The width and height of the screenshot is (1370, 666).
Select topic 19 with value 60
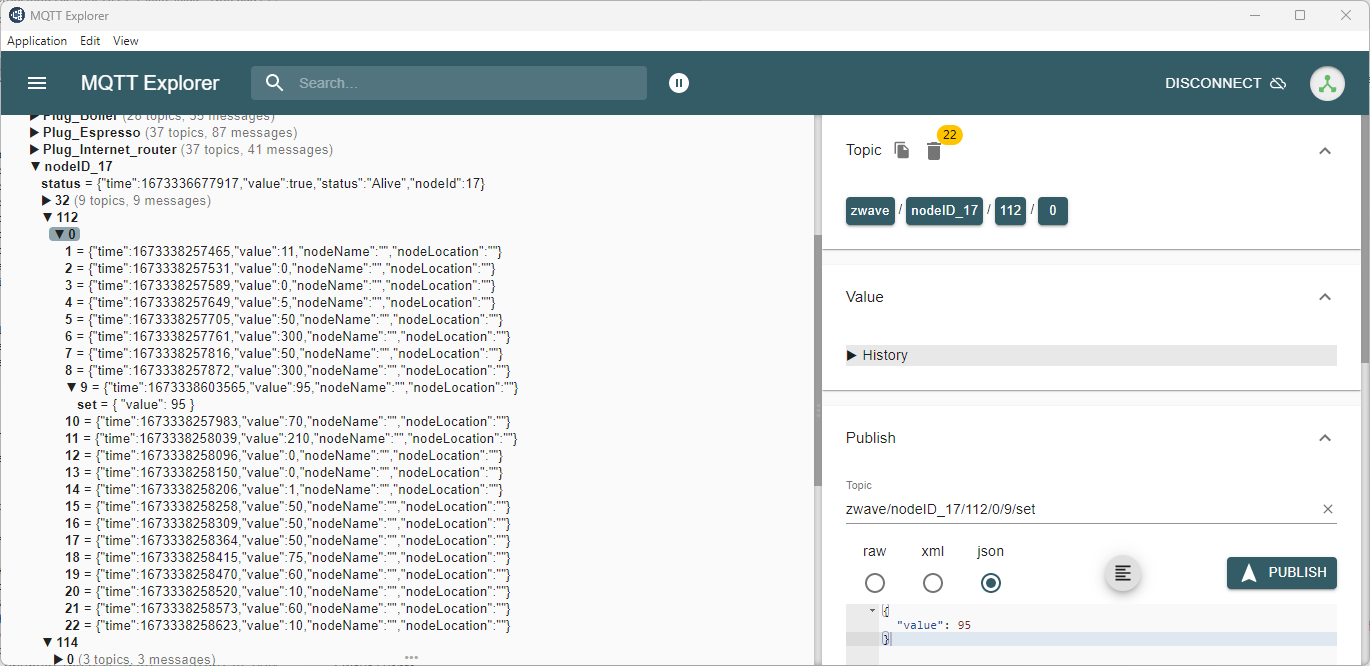click(x=287, y=574)
